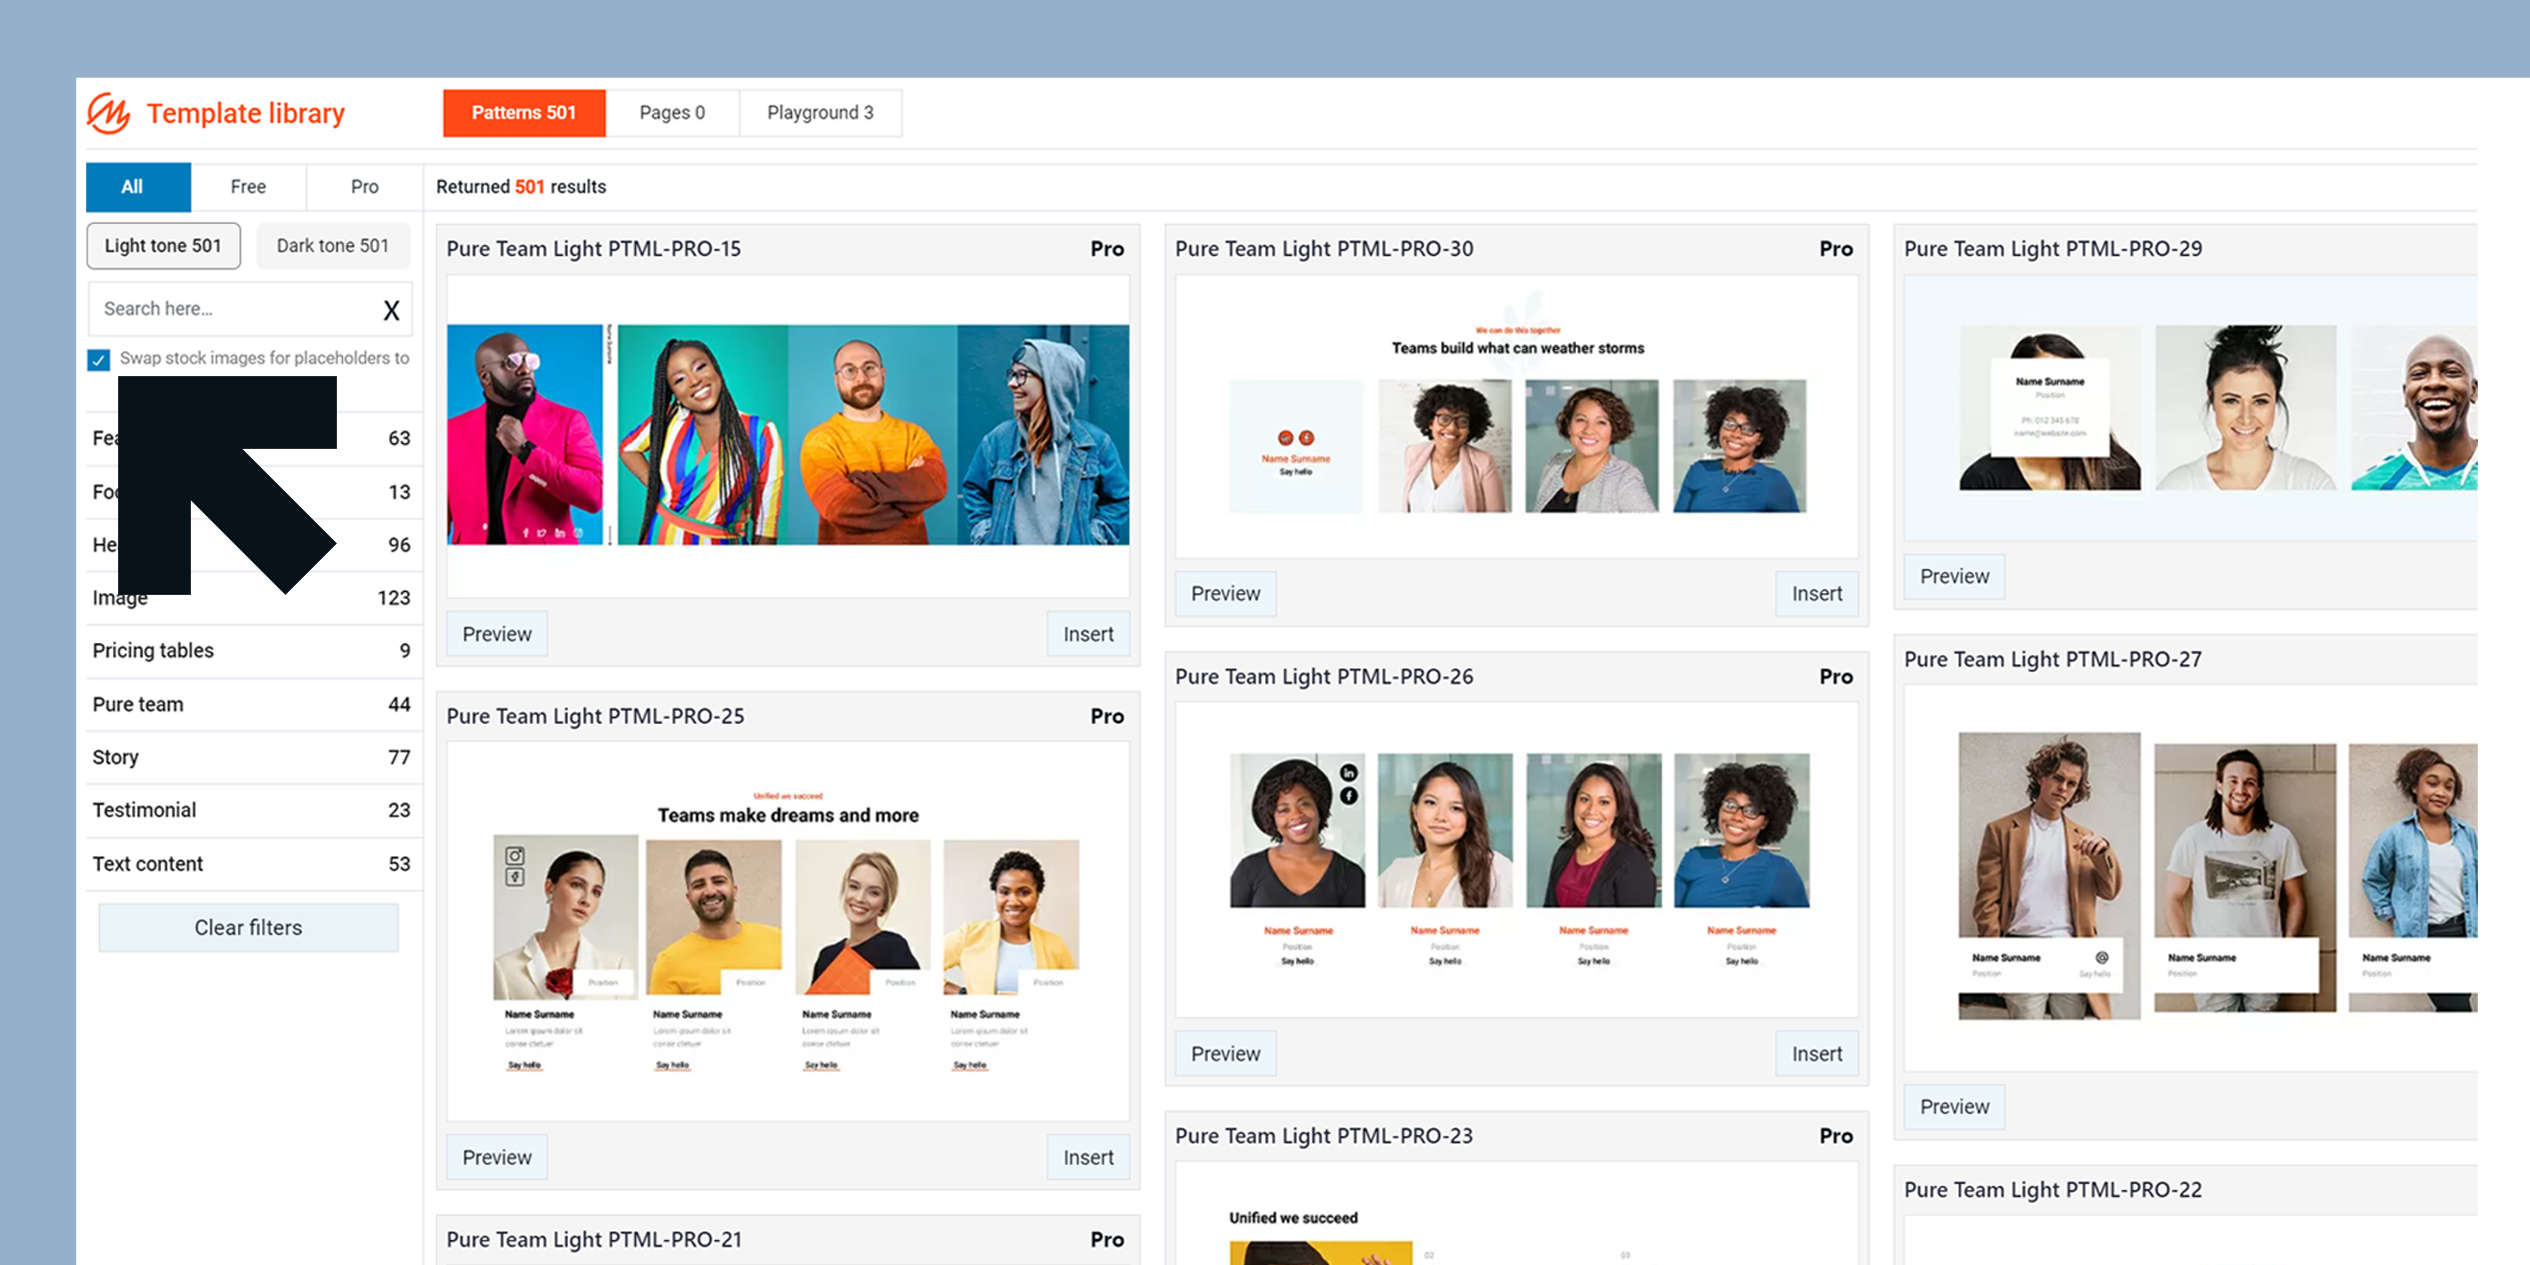Screen dimensions: 2530x1265
Task: Insert the PTML-PRO-15 pattern
Action: coord(1088,634)
